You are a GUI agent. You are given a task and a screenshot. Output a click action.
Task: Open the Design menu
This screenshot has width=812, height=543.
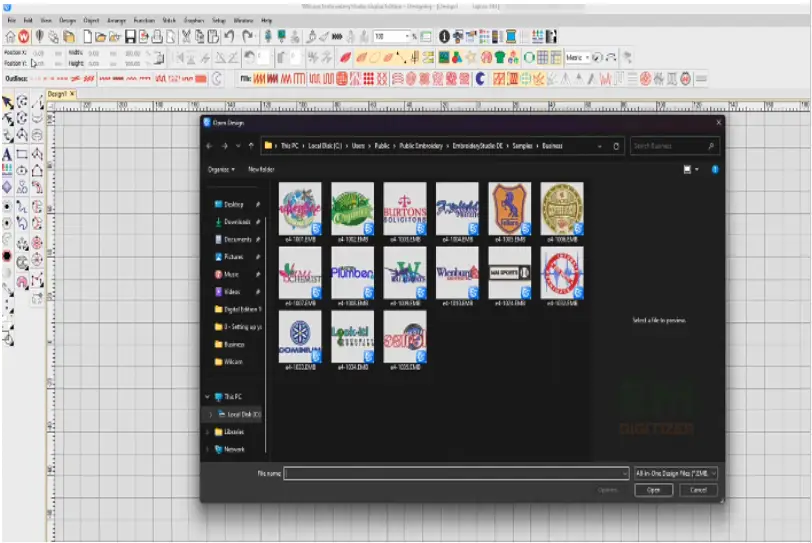67,20
